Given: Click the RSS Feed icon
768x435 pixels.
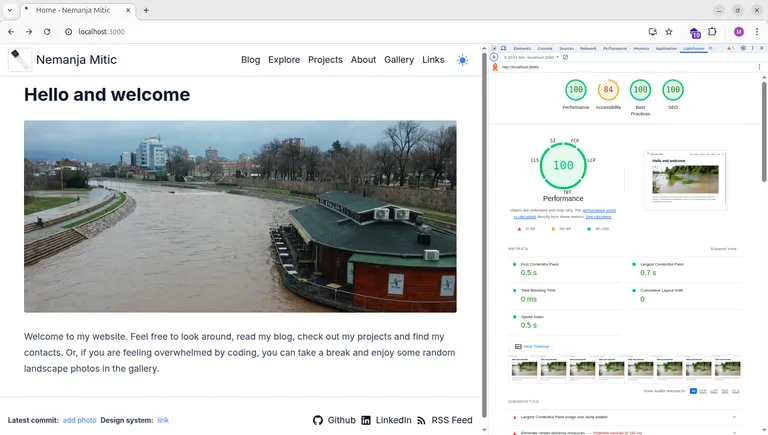Looking at the screenshot, I should click(421, 420).
